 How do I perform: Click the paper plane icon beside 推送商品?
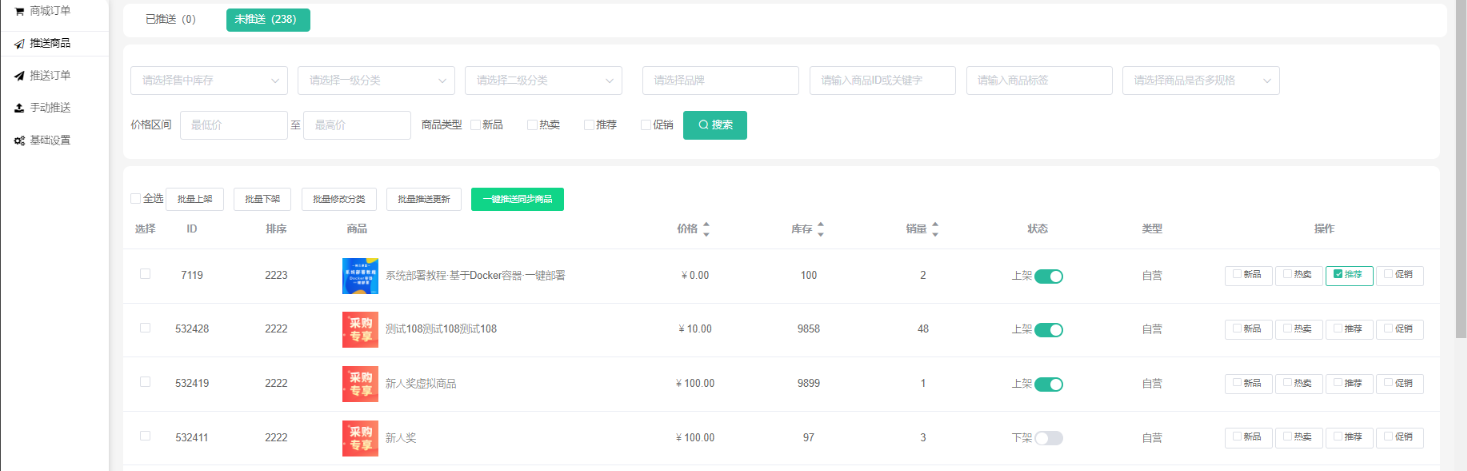point(19,44)
